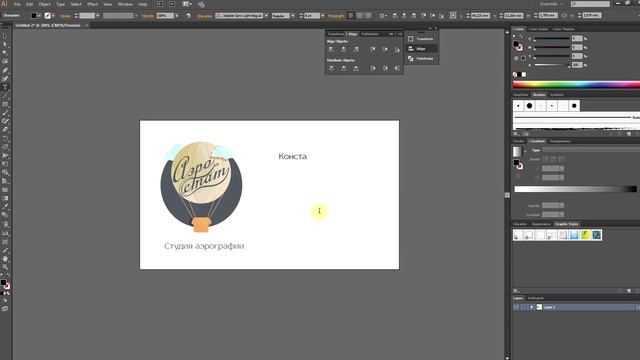Viewport: 640px width, 360px height.
Task: Switch to the Pathfinder tab
Action: [370, 34]
